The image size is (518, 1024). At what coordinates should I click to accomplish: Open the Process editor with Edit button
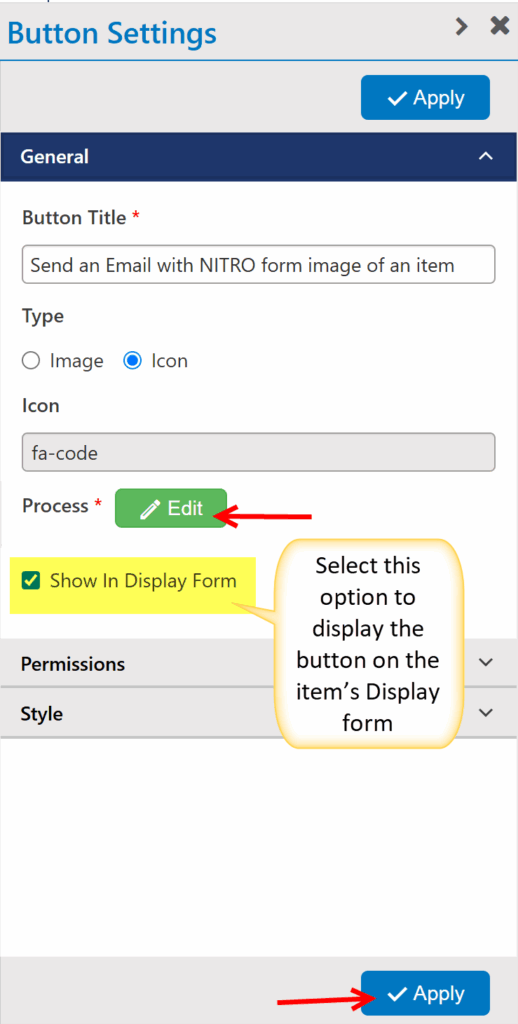pos(171,508)
